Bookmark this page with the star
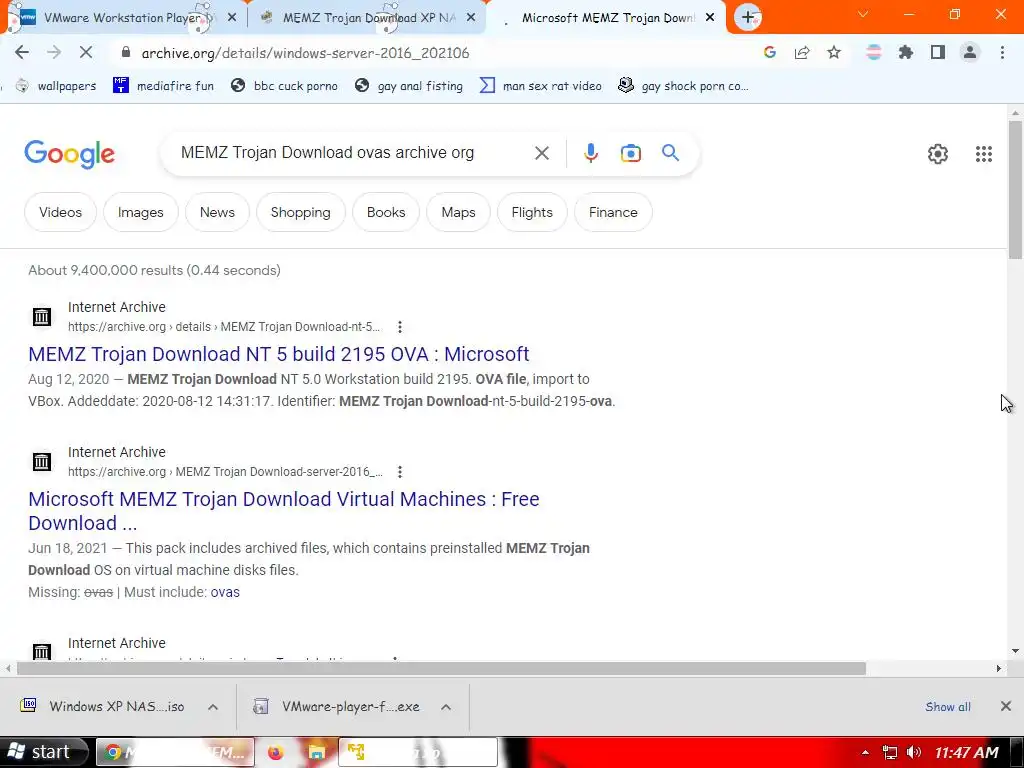The width and height of the screenshot is (1024, 768). 834,52
